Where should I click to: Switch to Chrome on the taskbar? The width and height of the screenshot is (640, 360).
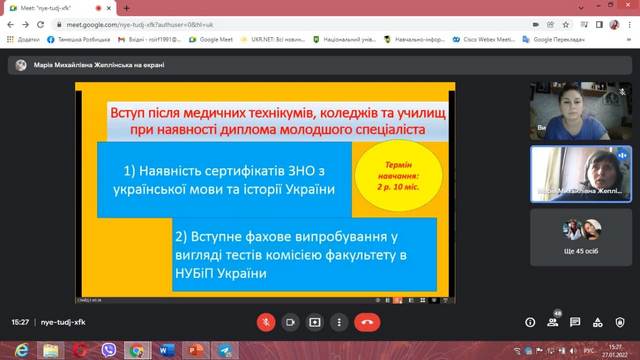(x=138, y=351)
